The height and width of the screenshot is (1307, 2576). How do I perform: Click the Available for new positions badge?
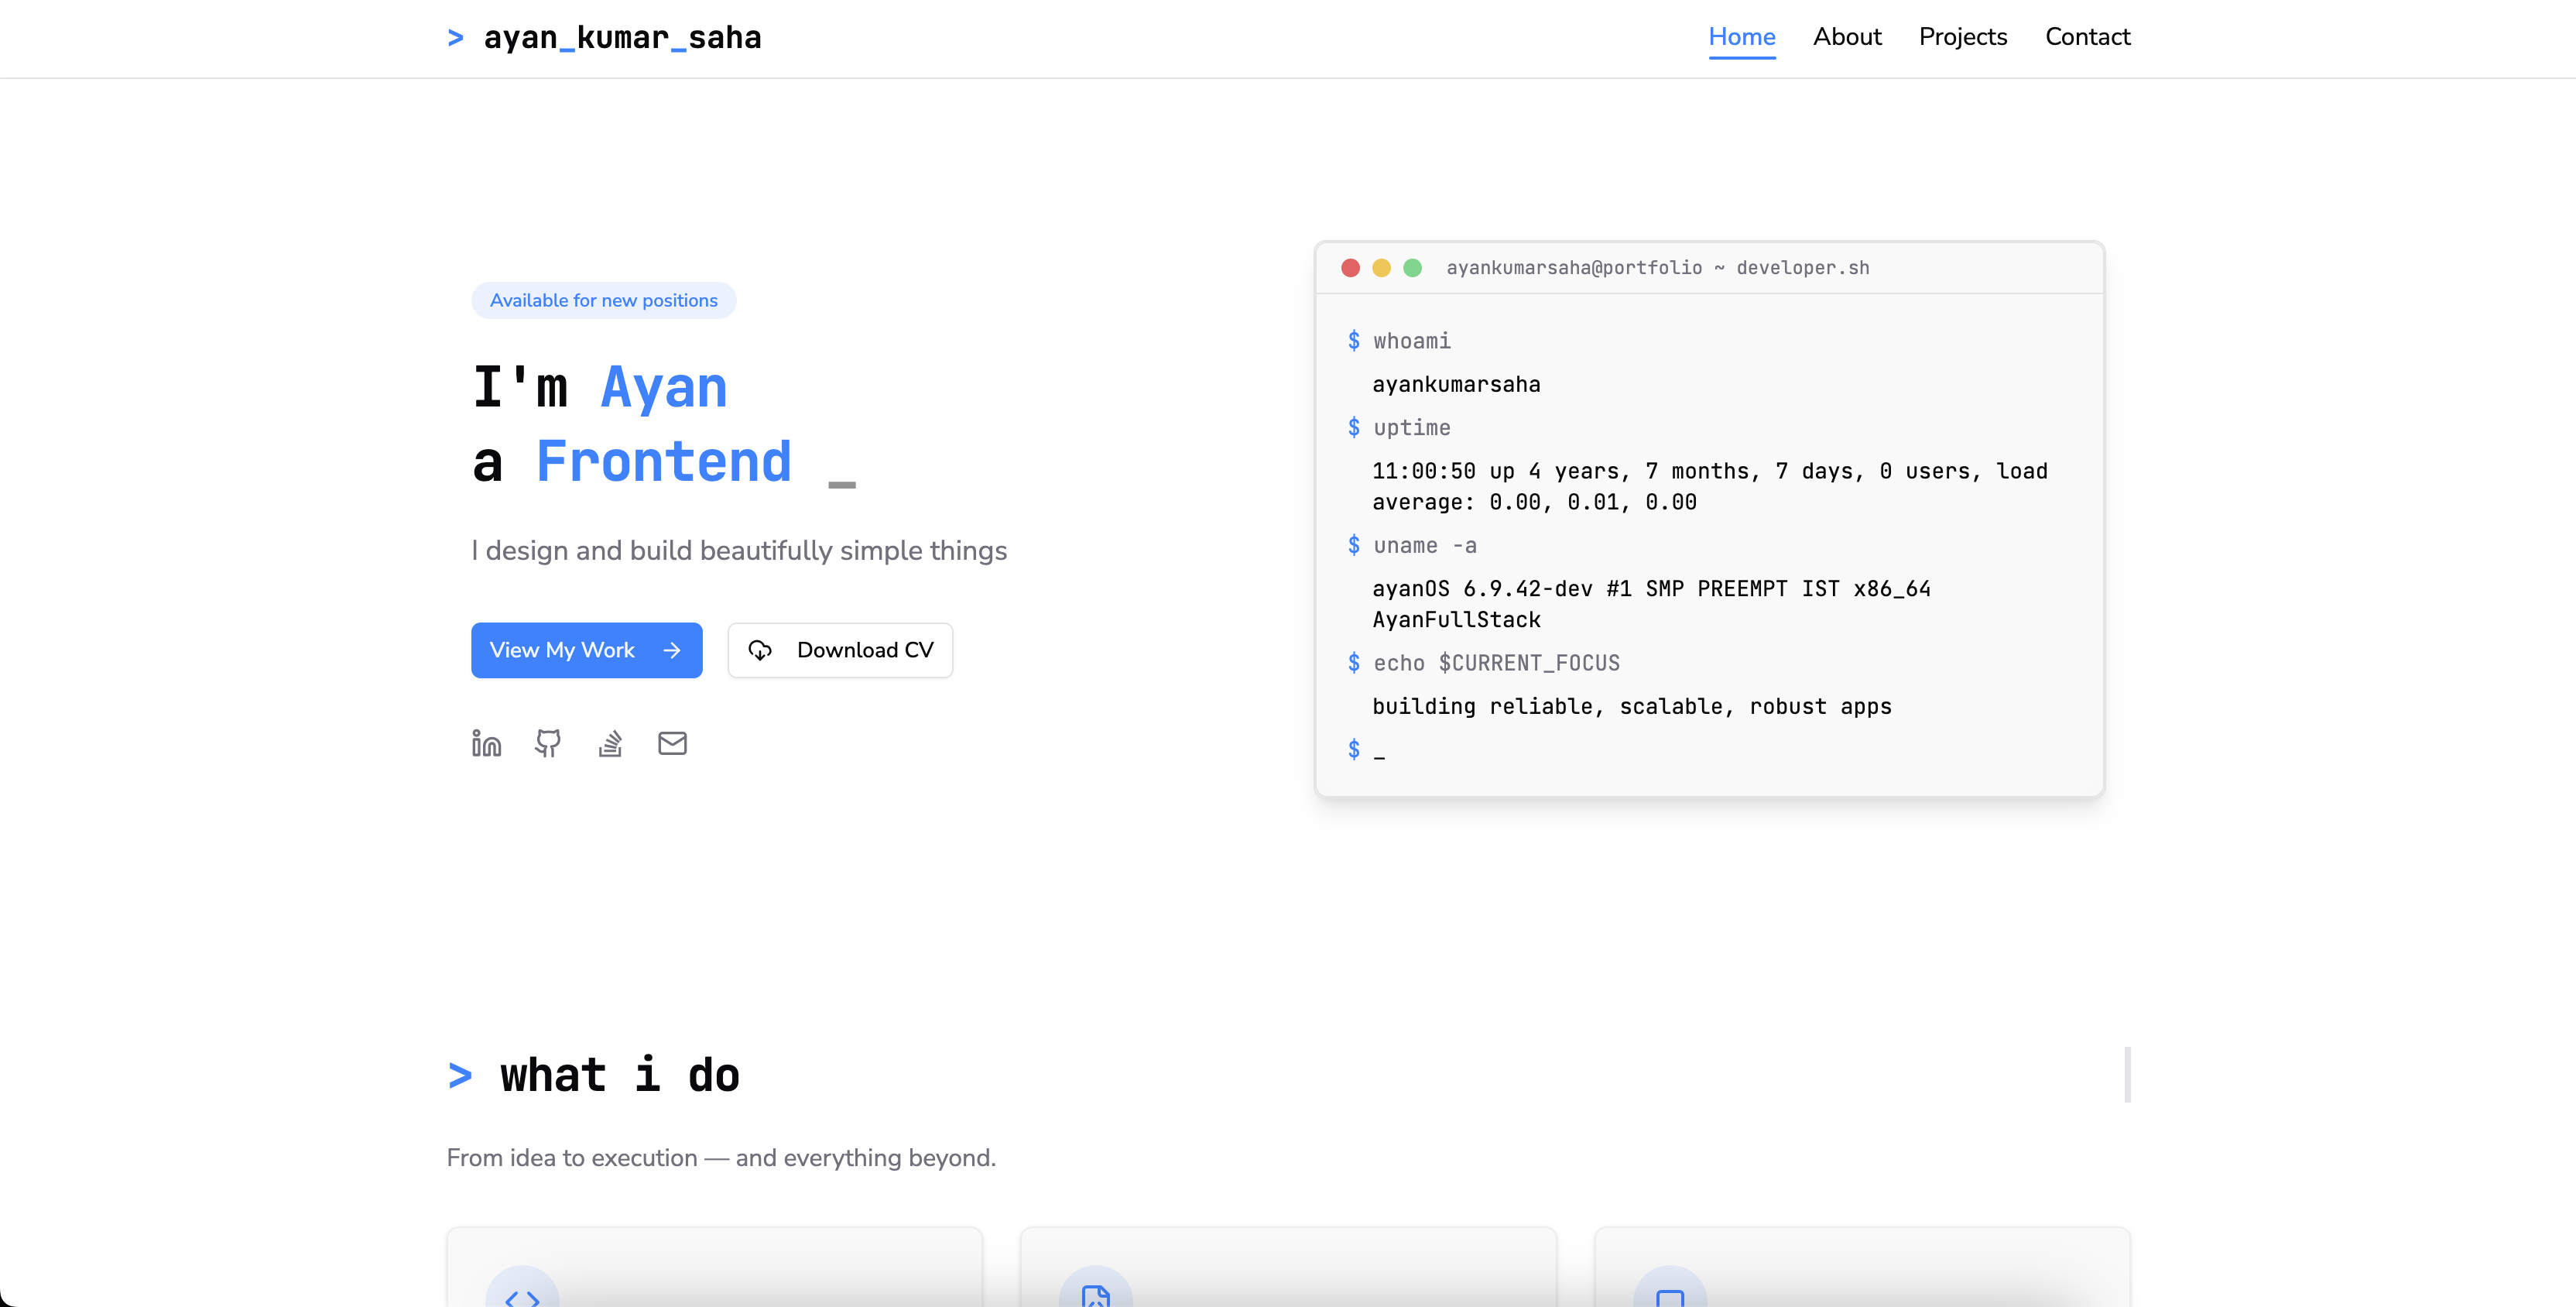(604, 300)
